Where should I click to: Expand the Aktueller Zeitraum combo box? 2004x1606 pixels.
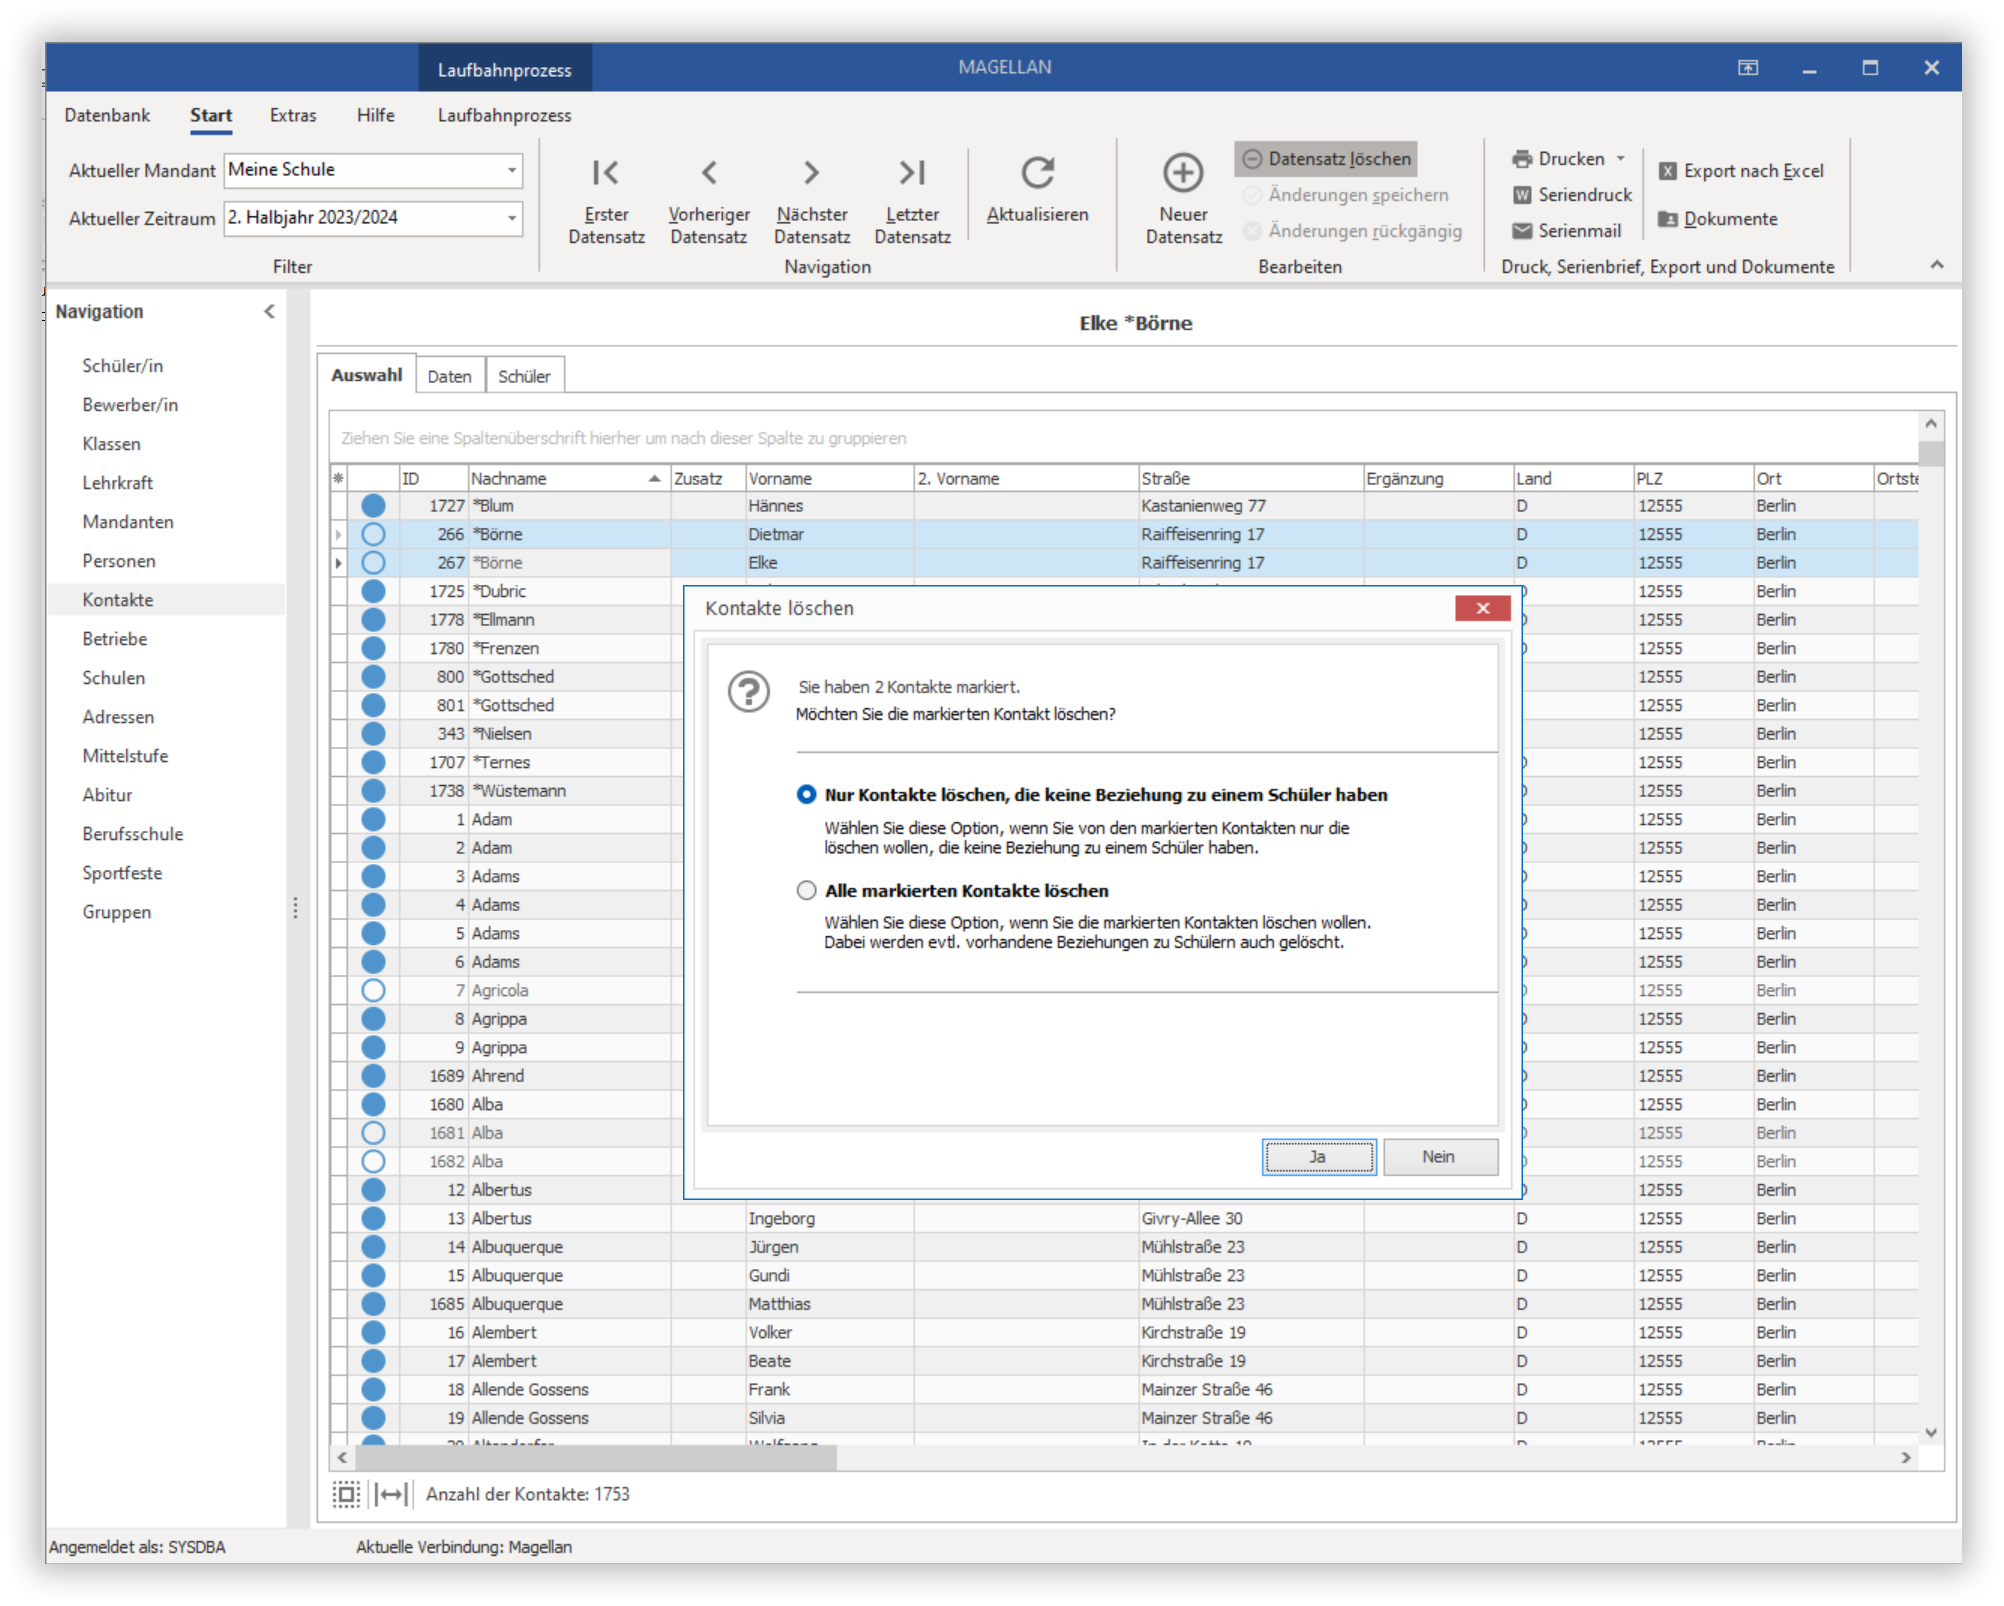point(512,218)
